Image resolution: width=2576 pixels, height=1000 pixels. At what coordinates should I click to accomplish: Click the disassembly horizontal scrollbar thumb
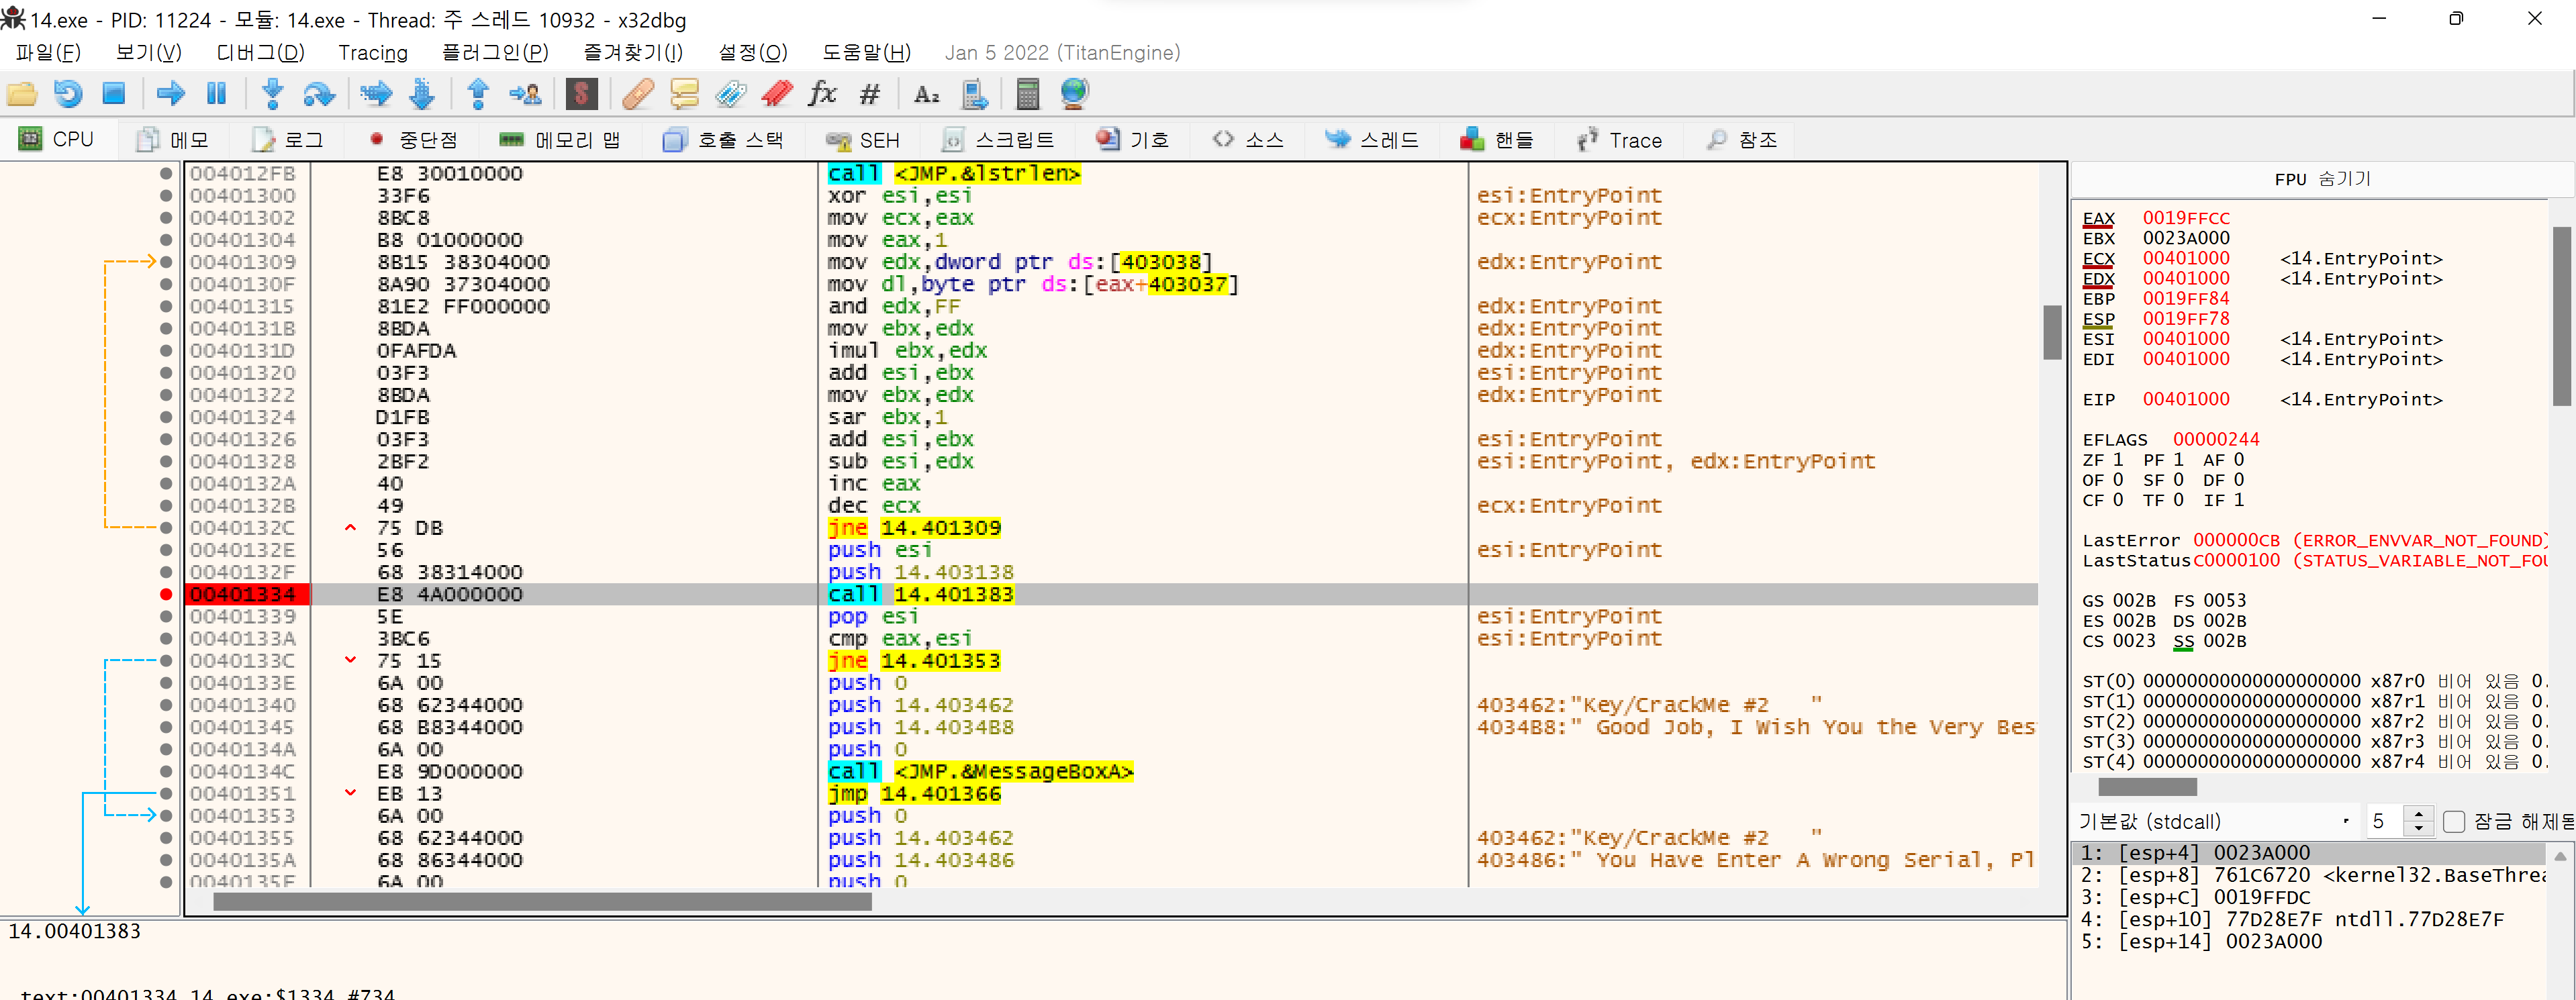[x=541, y=902]
